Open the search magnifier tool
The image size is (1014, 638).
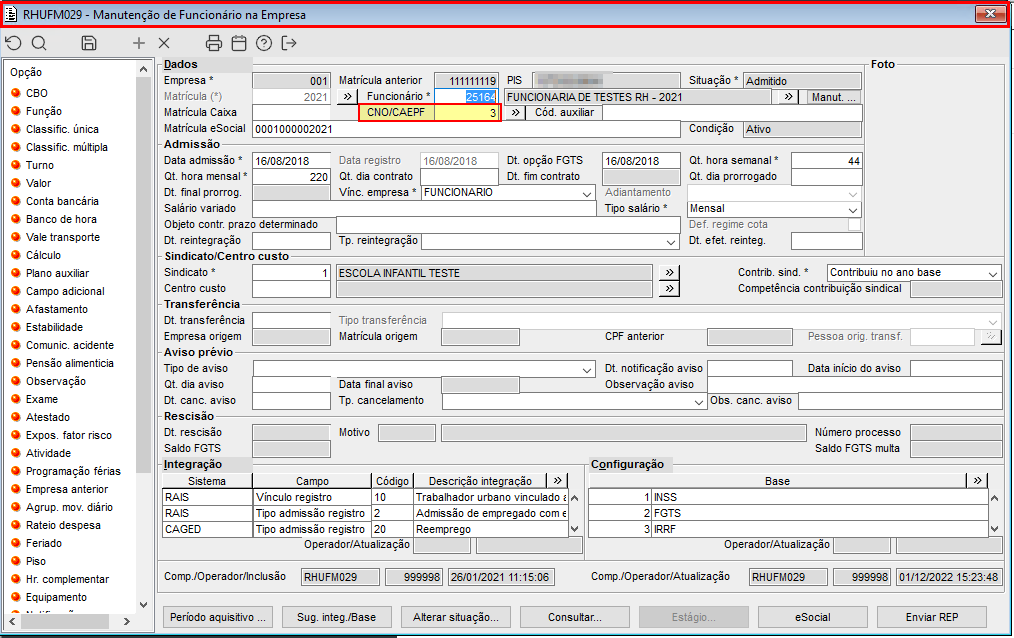point(39,43)
